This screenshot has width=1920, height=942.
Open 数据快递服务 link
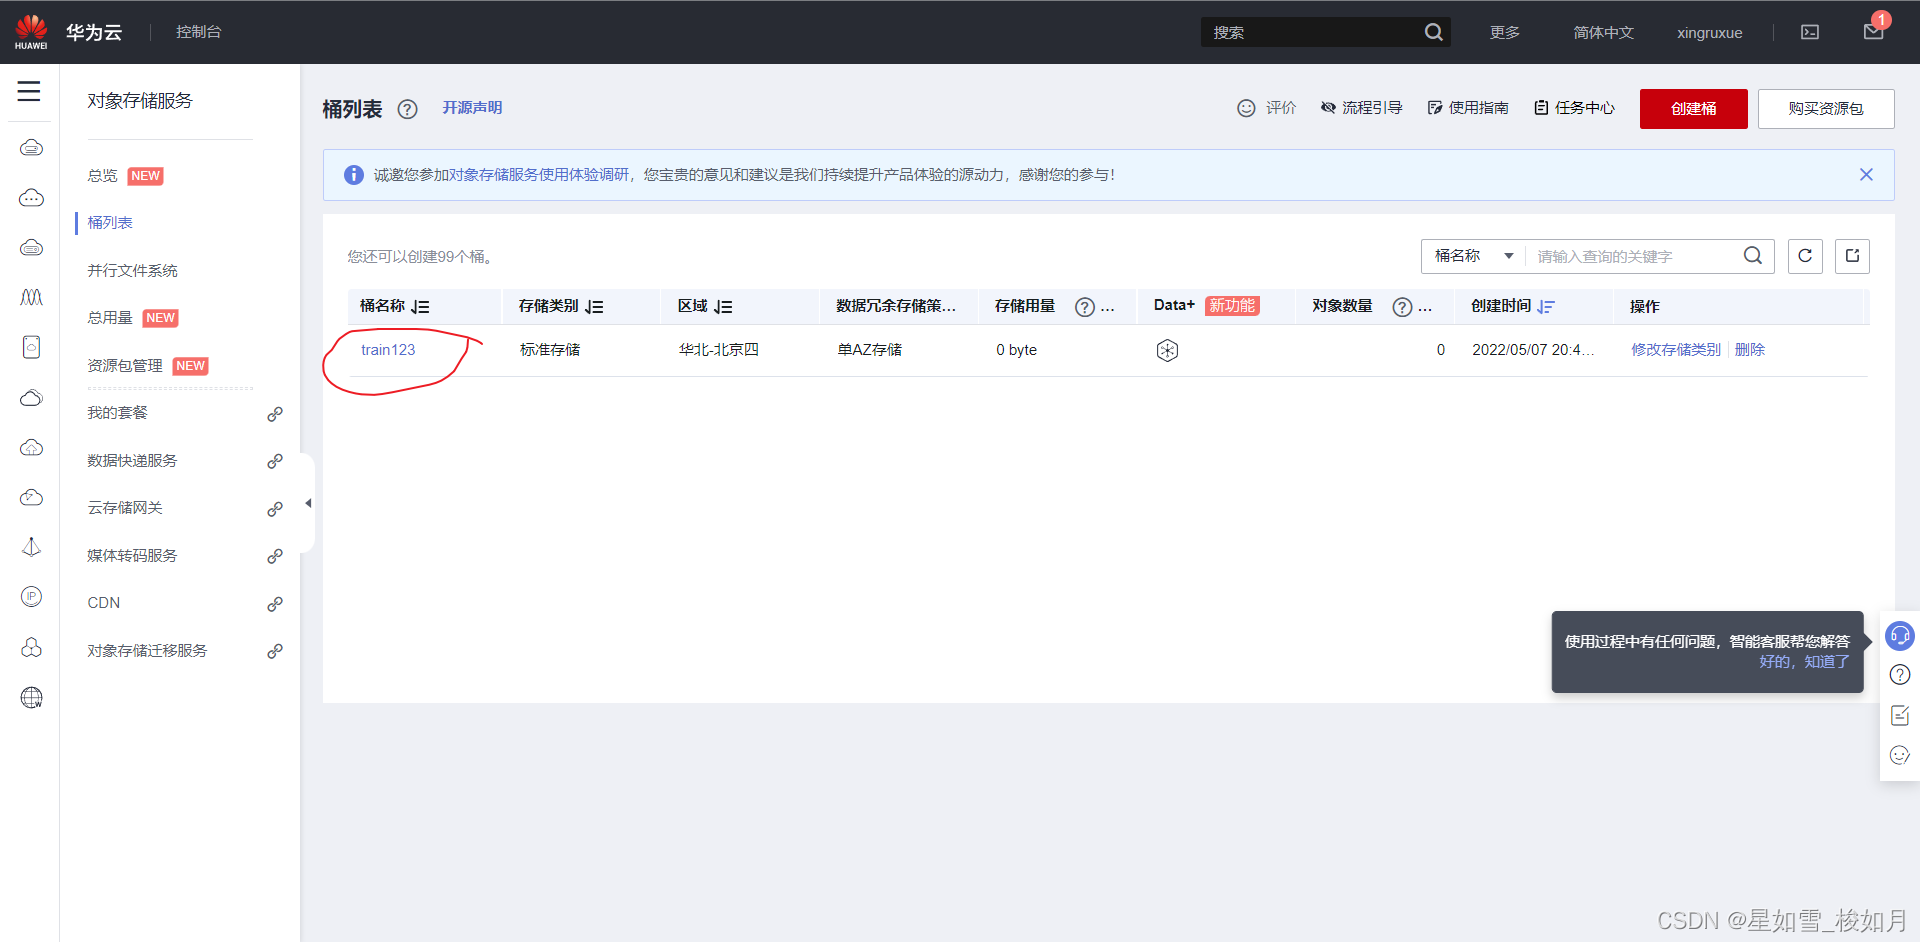132,461
